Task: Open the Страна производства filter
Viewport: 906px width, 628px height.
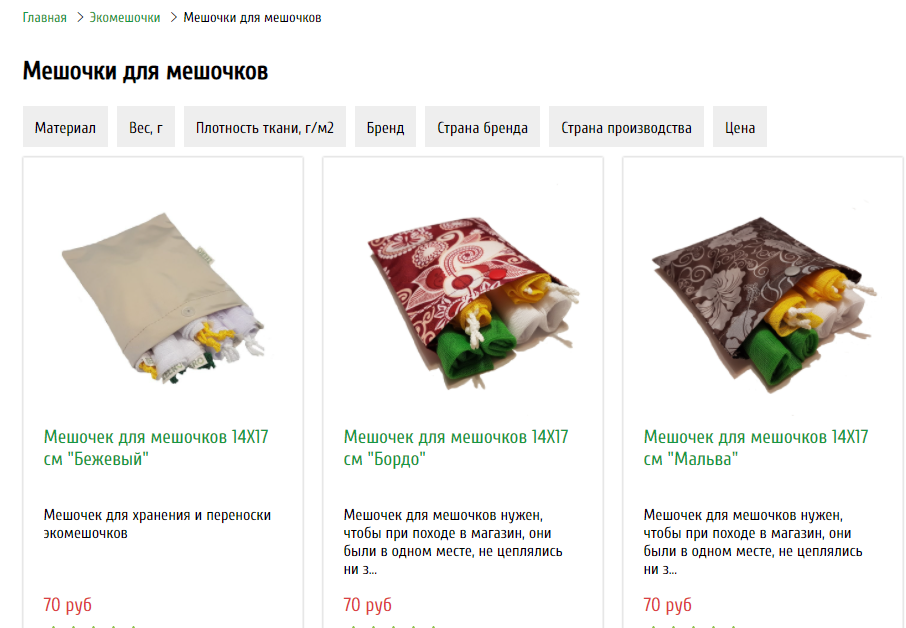Action: (626, 127)
